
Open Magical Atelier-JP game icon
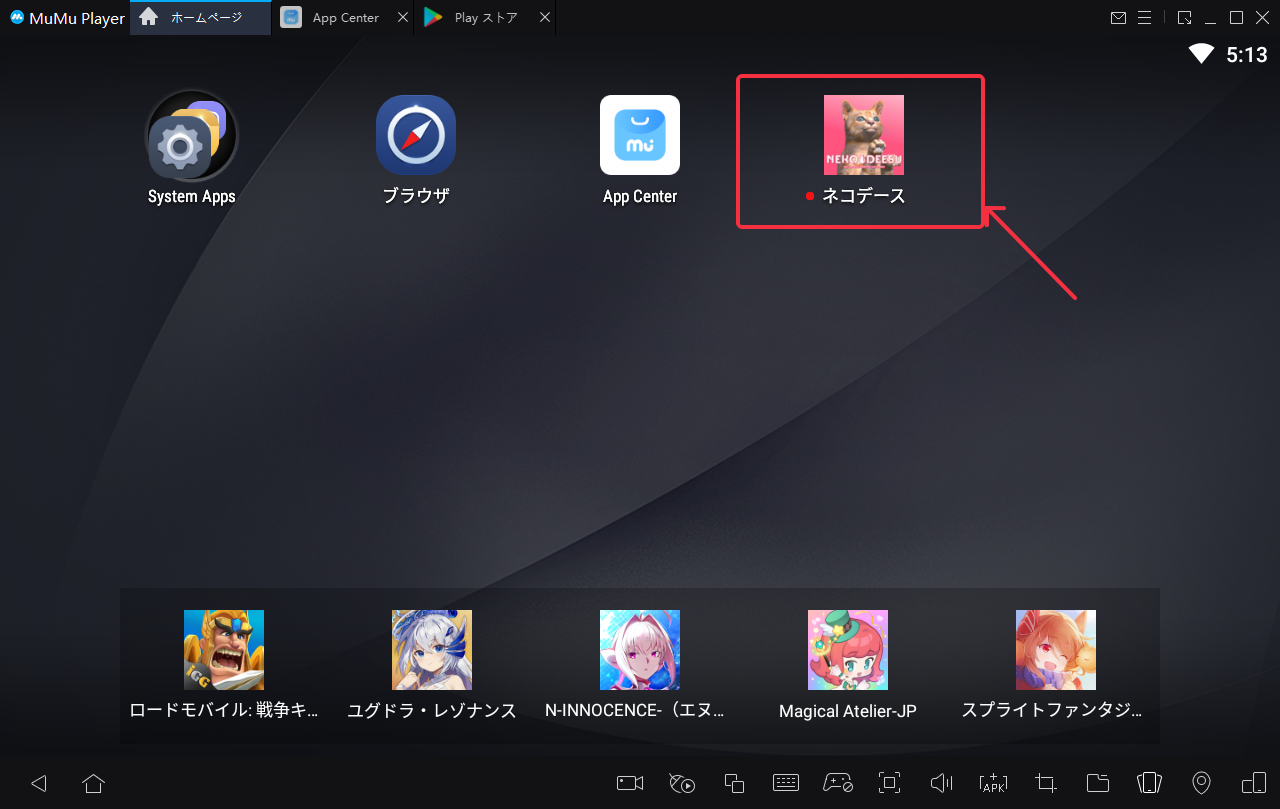[x=848, y=650]
